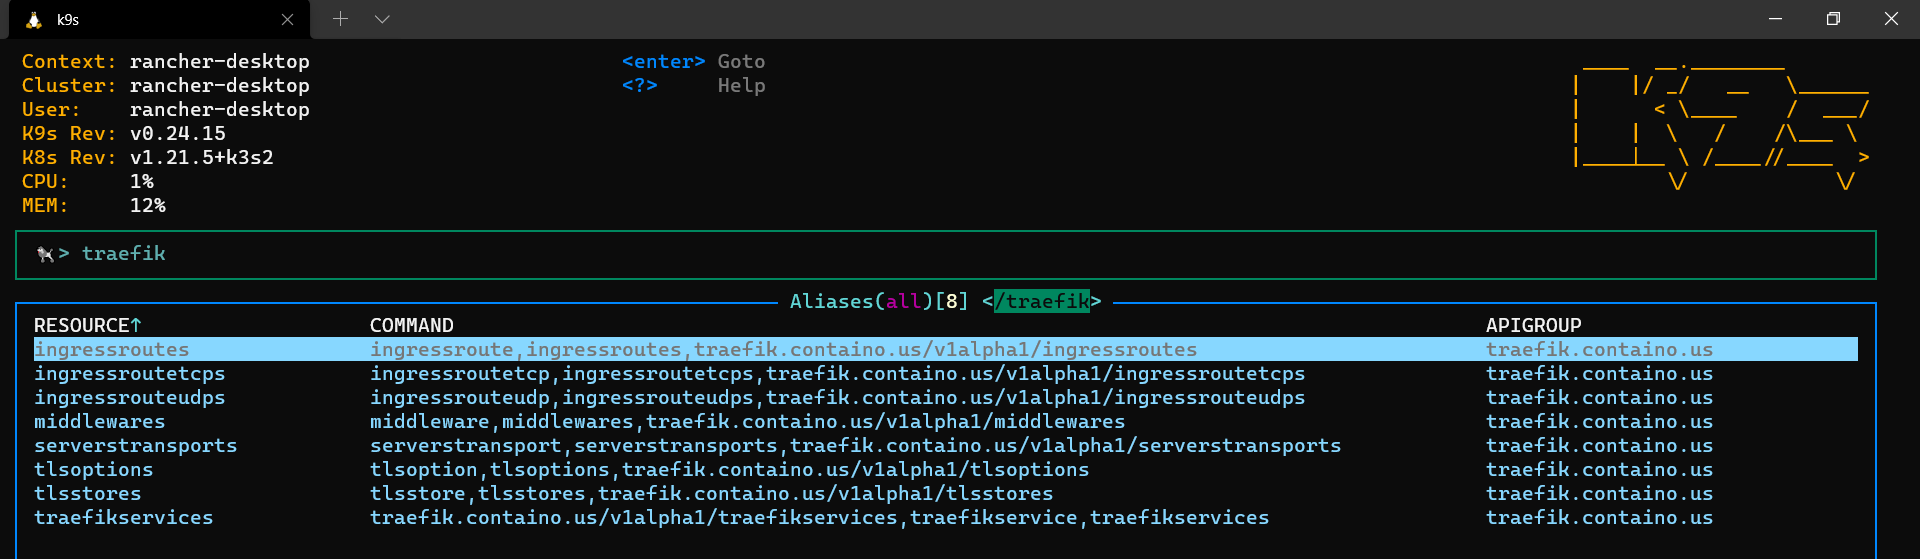
Task: Click the traefikservices APIGROUP cell
Action: coord(1600,517)
